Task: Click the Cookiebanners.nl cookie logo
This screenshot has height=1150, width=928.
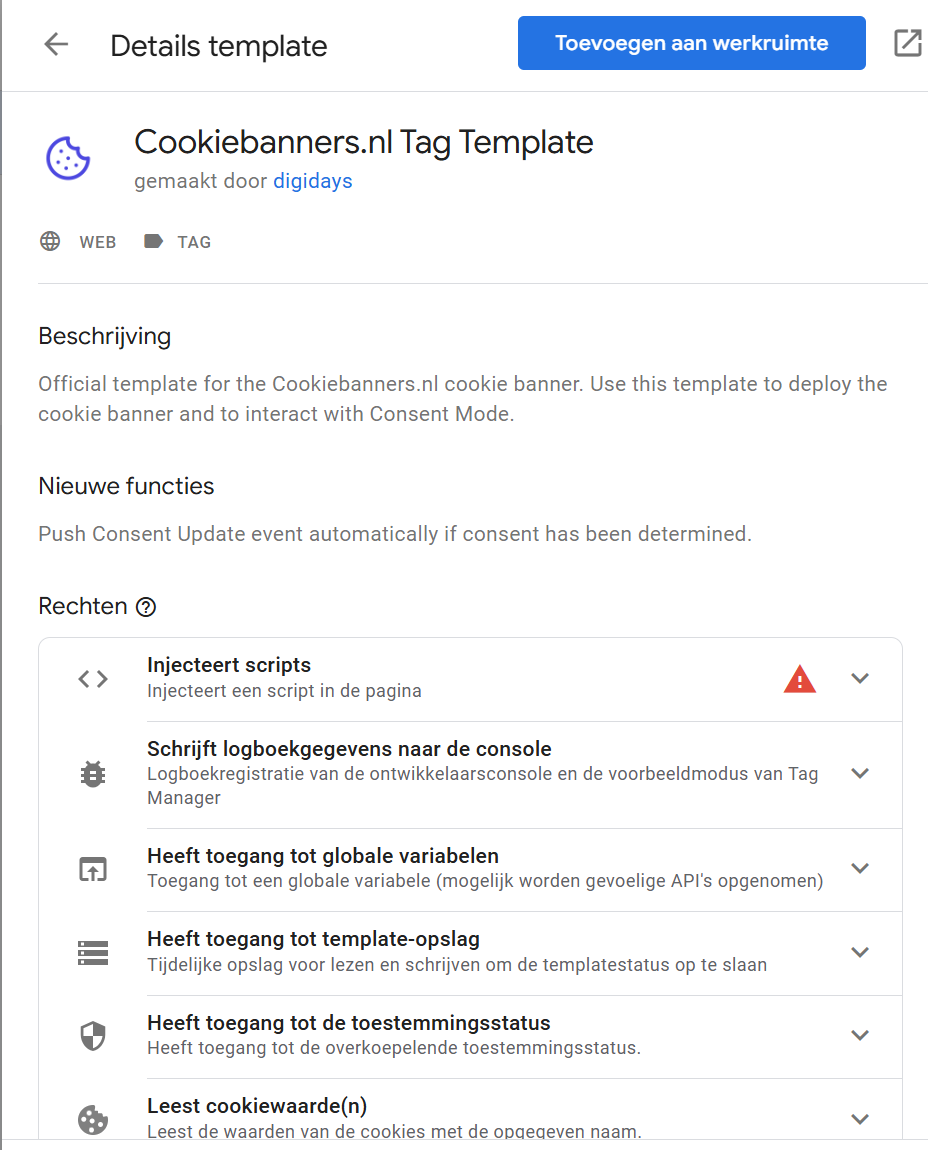Action: [x=68, y=159]
